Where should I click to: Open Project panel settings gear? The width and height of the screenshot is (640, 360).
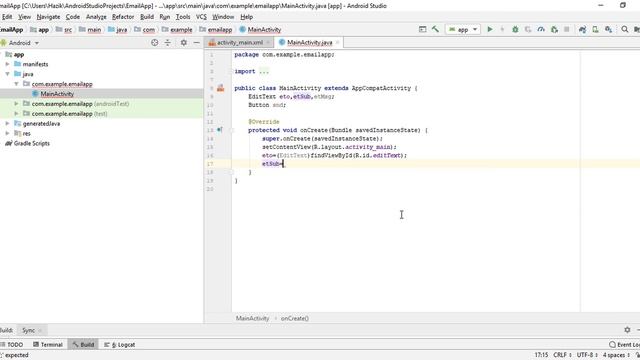coord(184,42)
